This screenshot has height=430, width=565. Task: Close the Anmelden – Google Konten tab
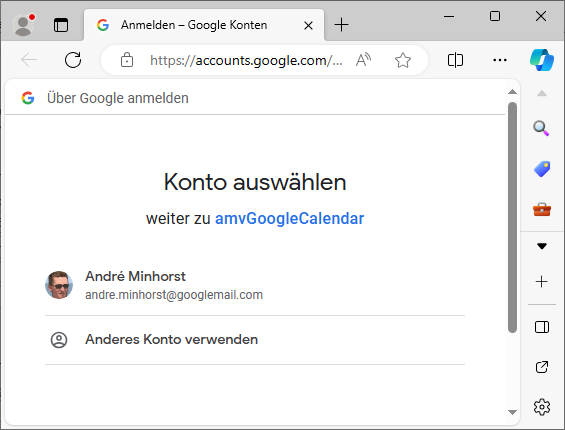pyautogui.click(x=308, y=25)
